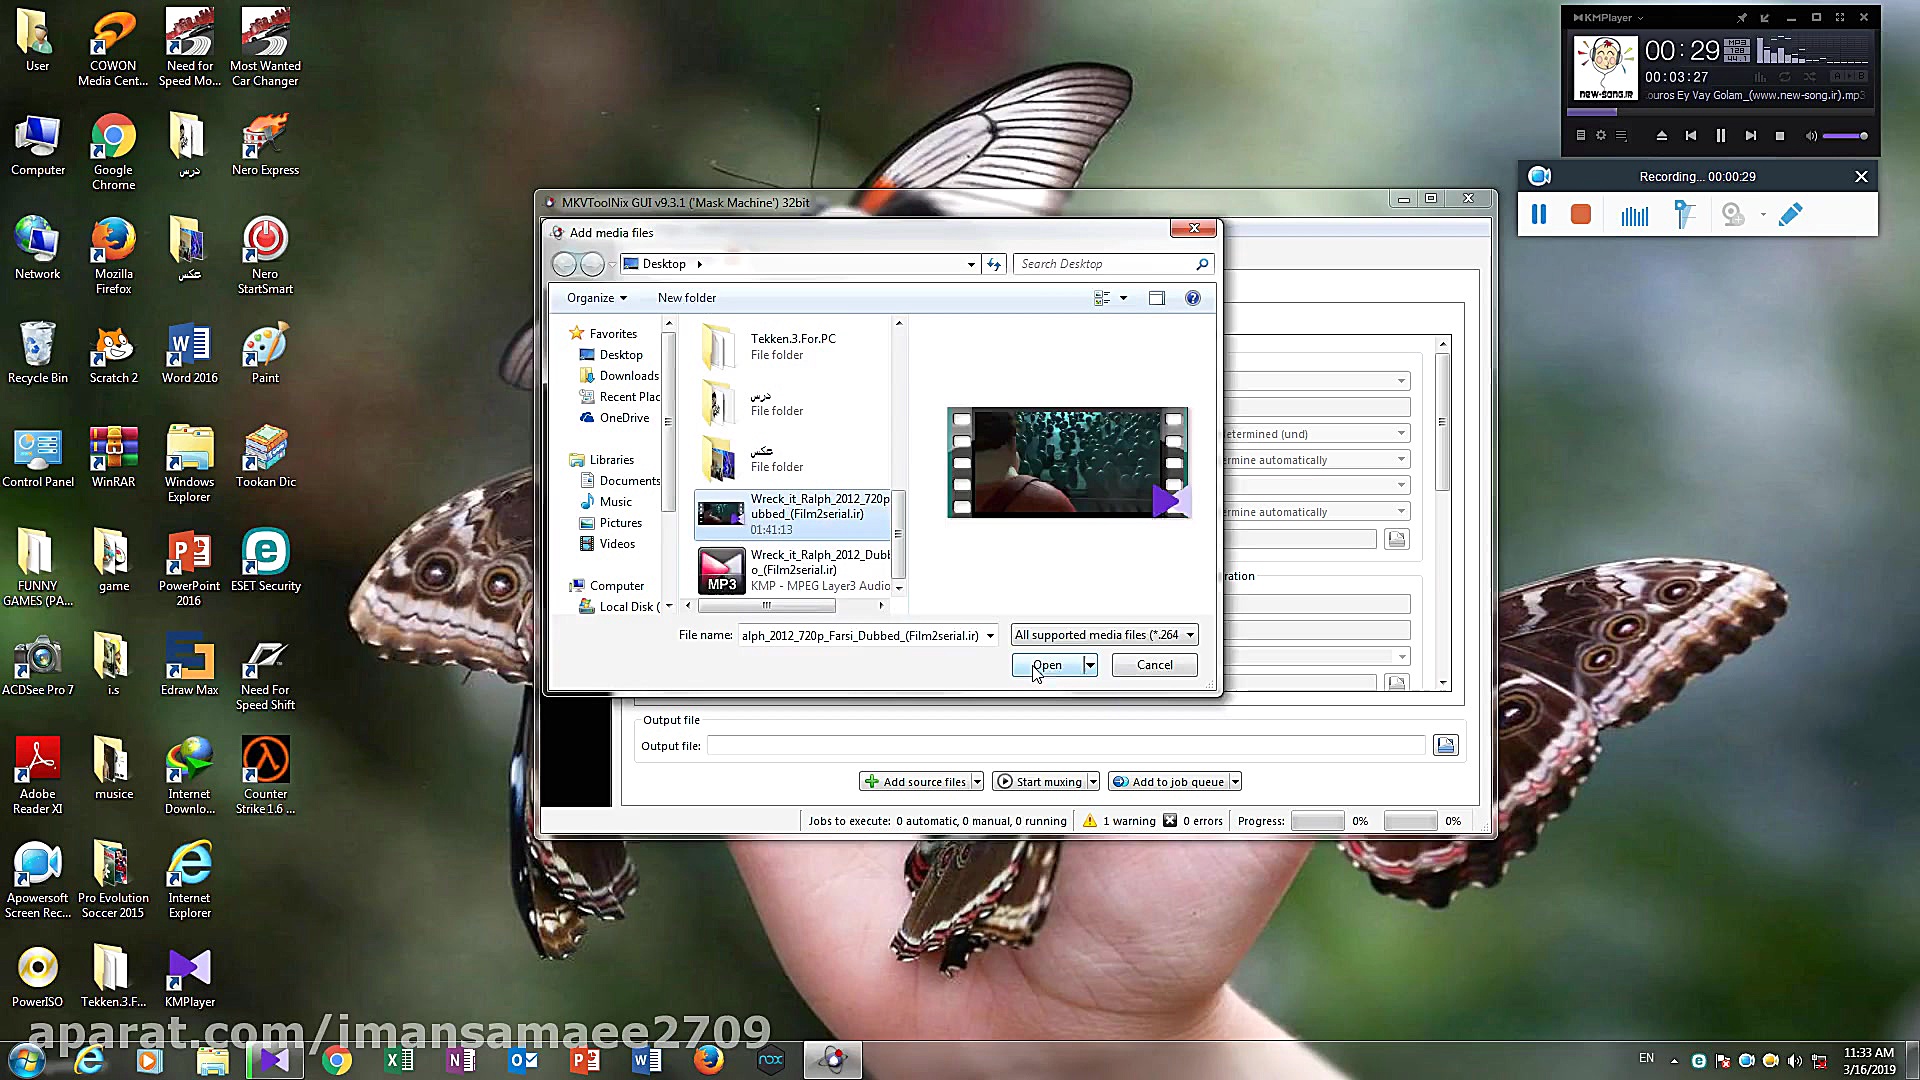
Task: Toggle A-B repeat in KMPlayer
Action: click(1849, 77)
